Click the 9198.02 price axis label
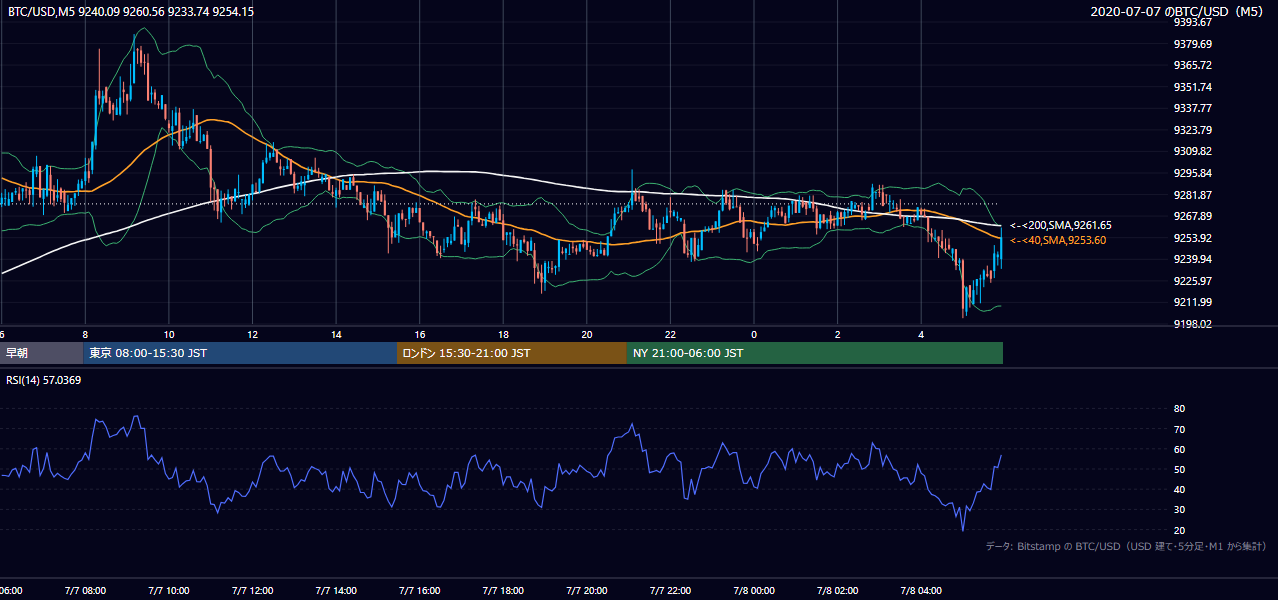Viewport: 1278px width, 600px height. (x=1192, y=324)
